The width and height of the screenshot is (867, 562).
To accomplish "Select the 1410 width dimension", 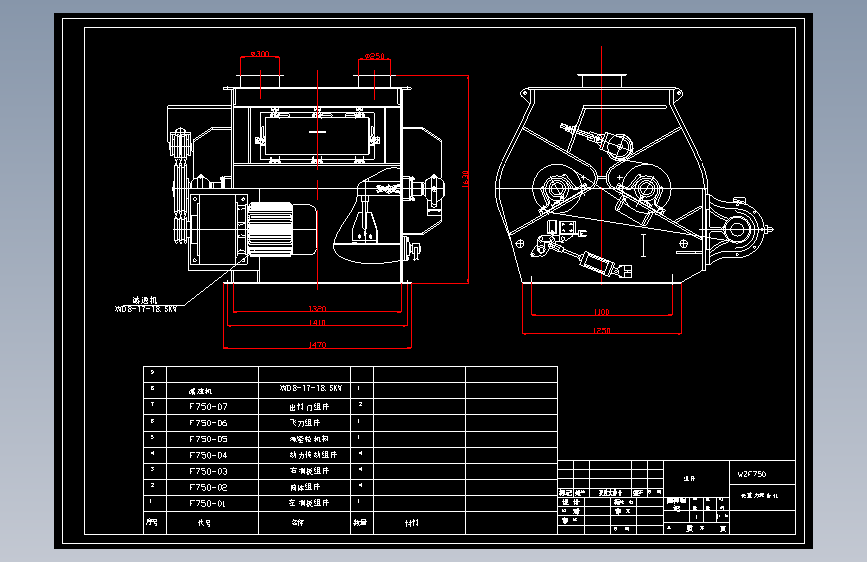I will tap(317, 322).
